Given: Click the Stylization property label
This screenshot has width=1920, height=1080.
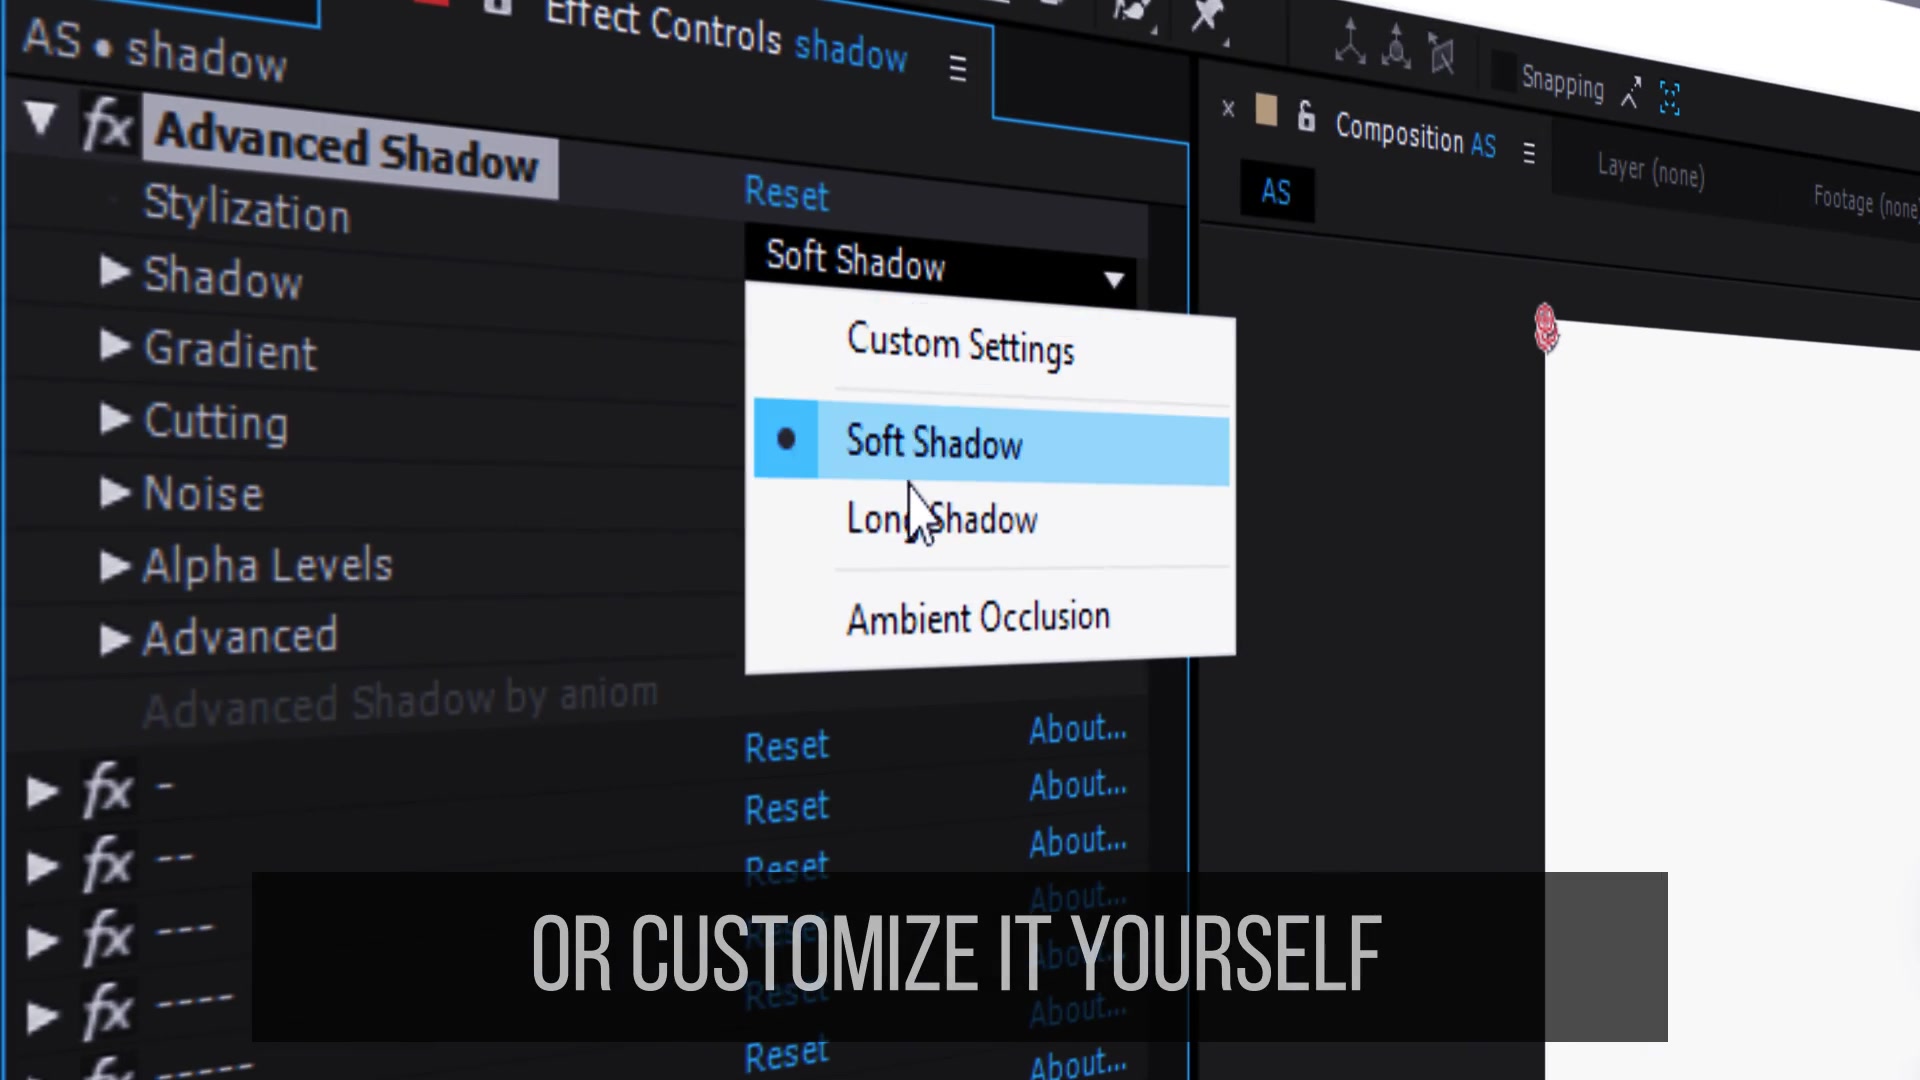Looking at the screenshot, I should 246,208.
